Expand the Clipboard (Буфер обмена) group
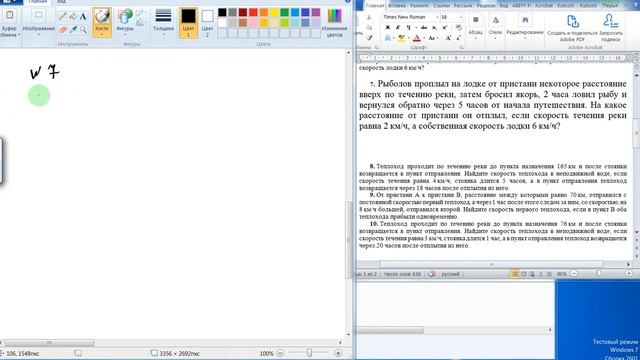This screenshot has width=640, height=360. [x=9, y=22]
